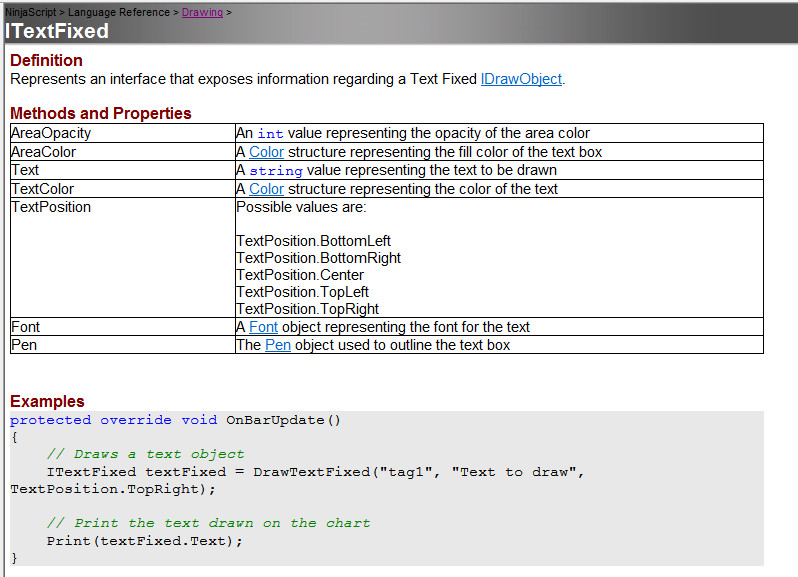The width and height of the screenshot is (798, 577).
Task: Select the AreaOpacity property cell
Action: (123, 133)
